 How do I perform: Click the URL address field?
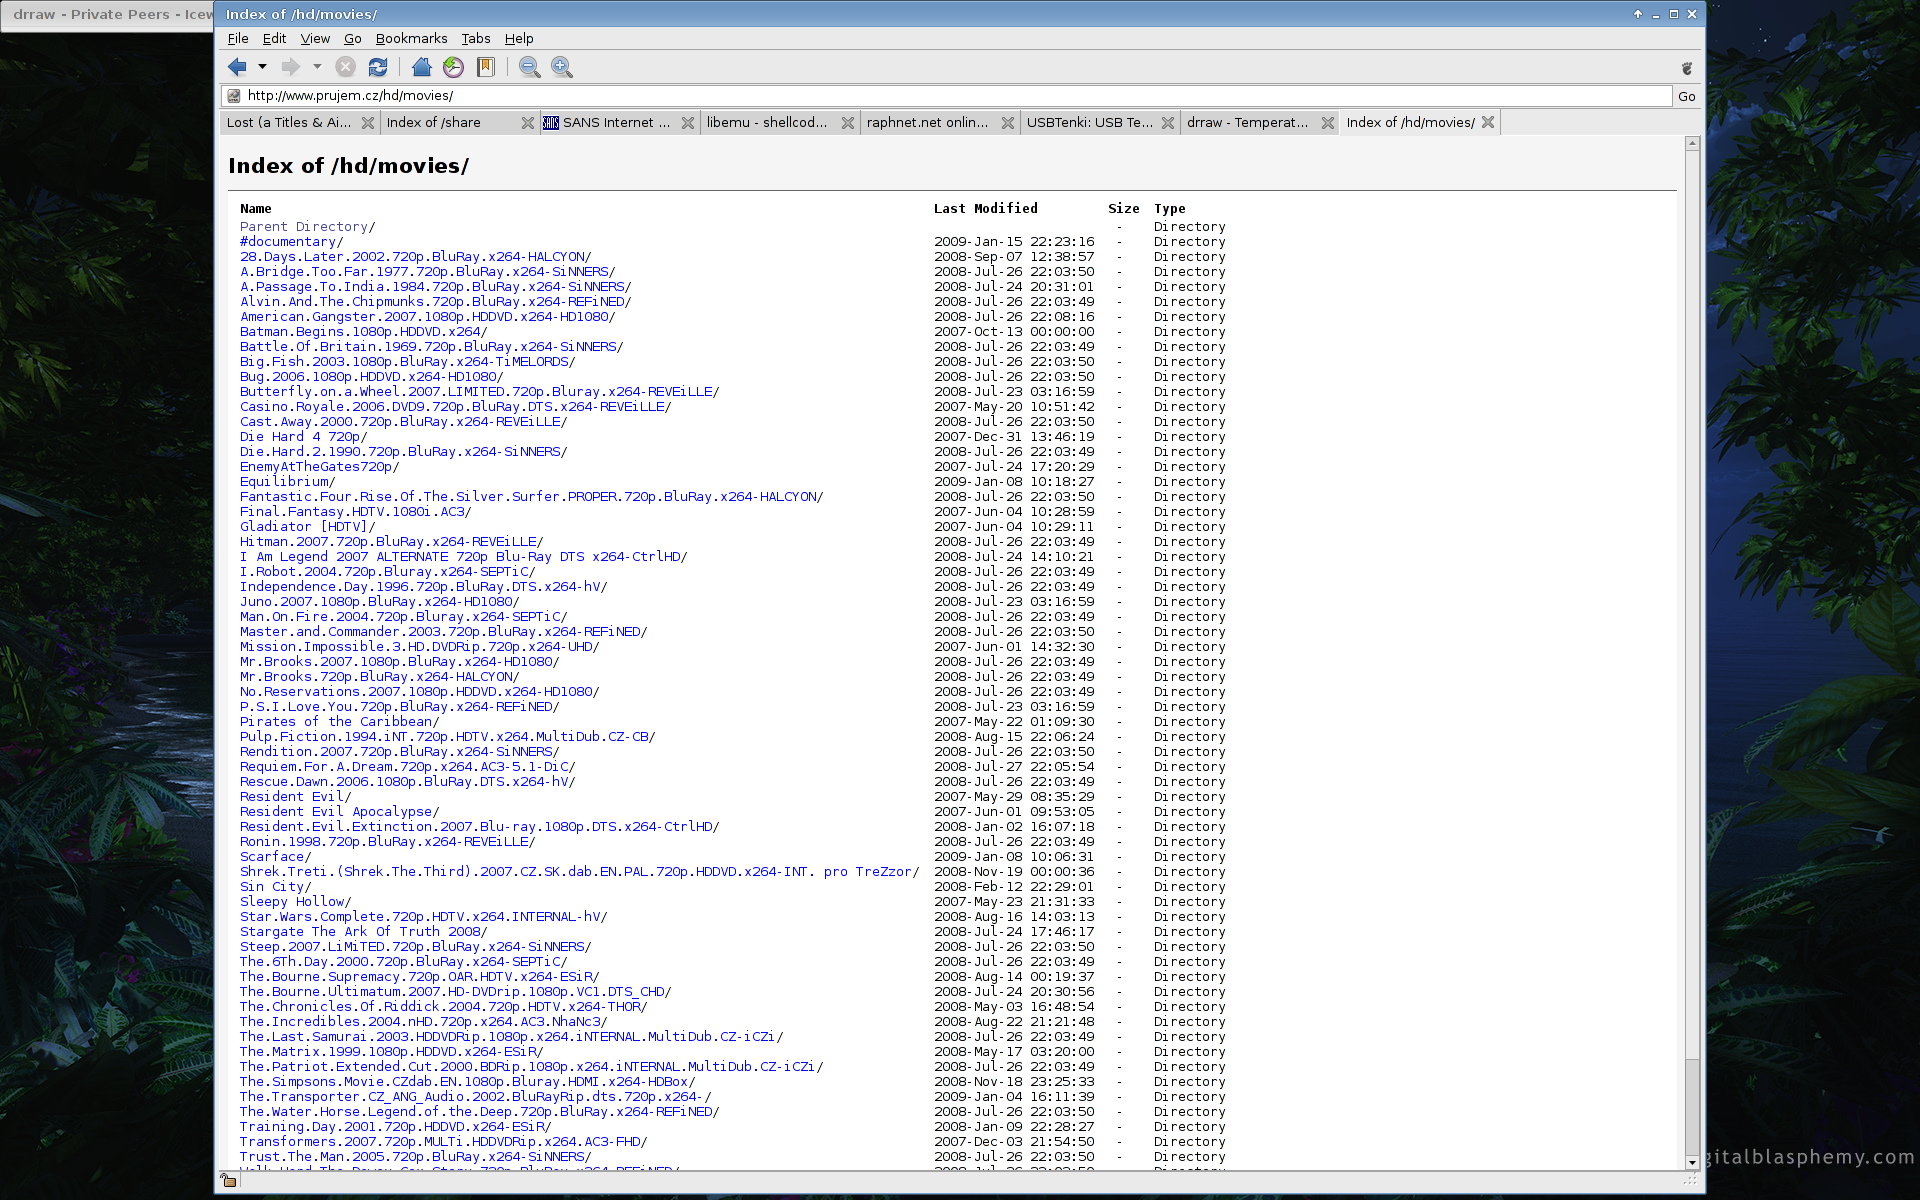950,96
